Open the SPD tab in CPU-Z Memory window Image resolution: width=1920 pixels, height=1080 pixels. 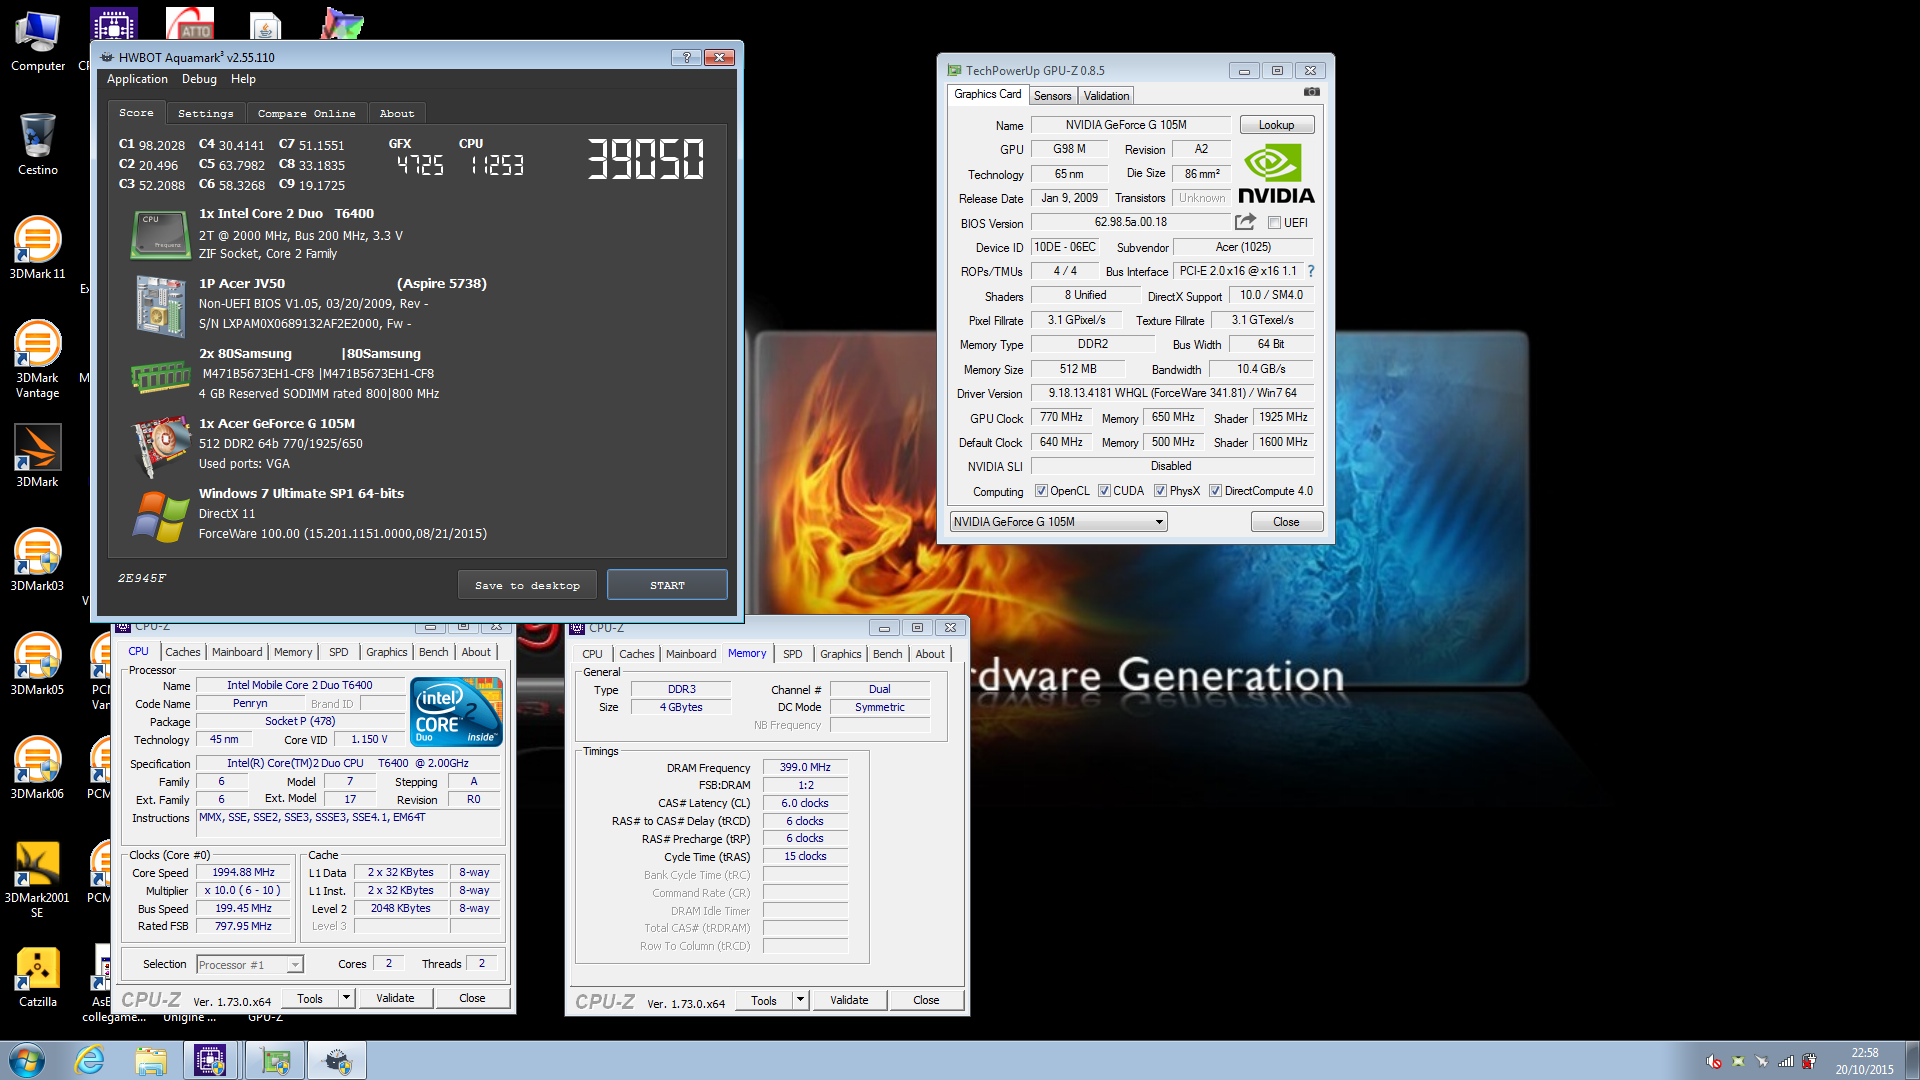tap(793, 654)
